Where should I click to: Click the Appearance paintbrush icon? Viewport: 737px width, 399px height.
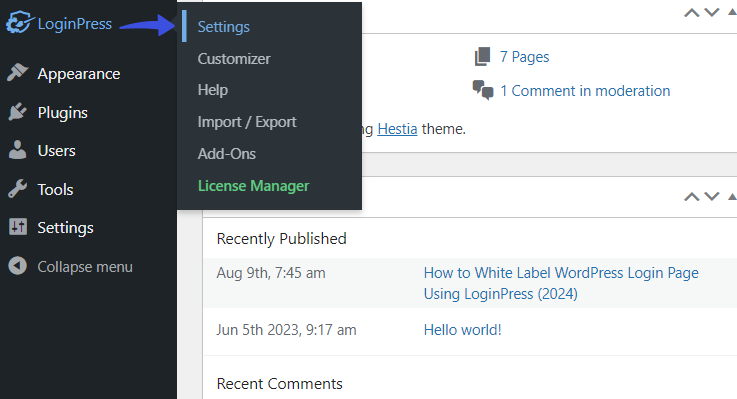click(18, 73)
